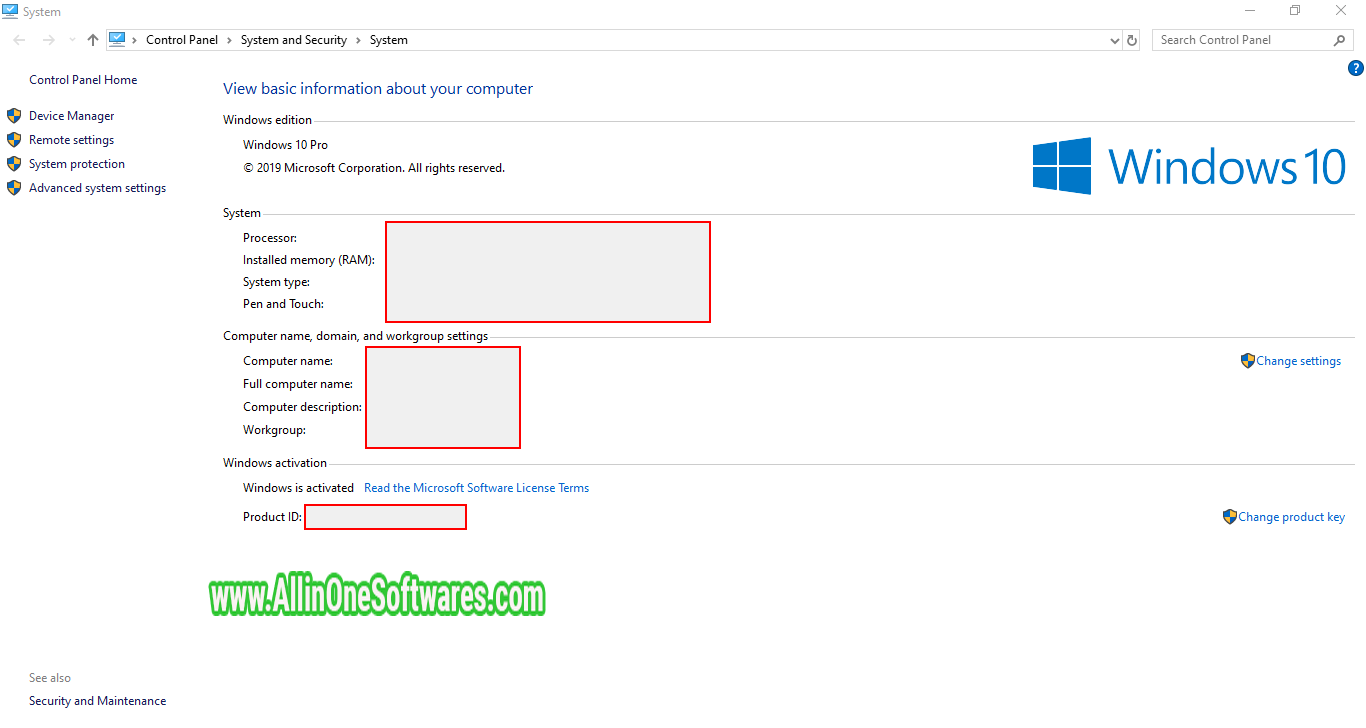Go back with the Back arrow

[x=20, y=40]
